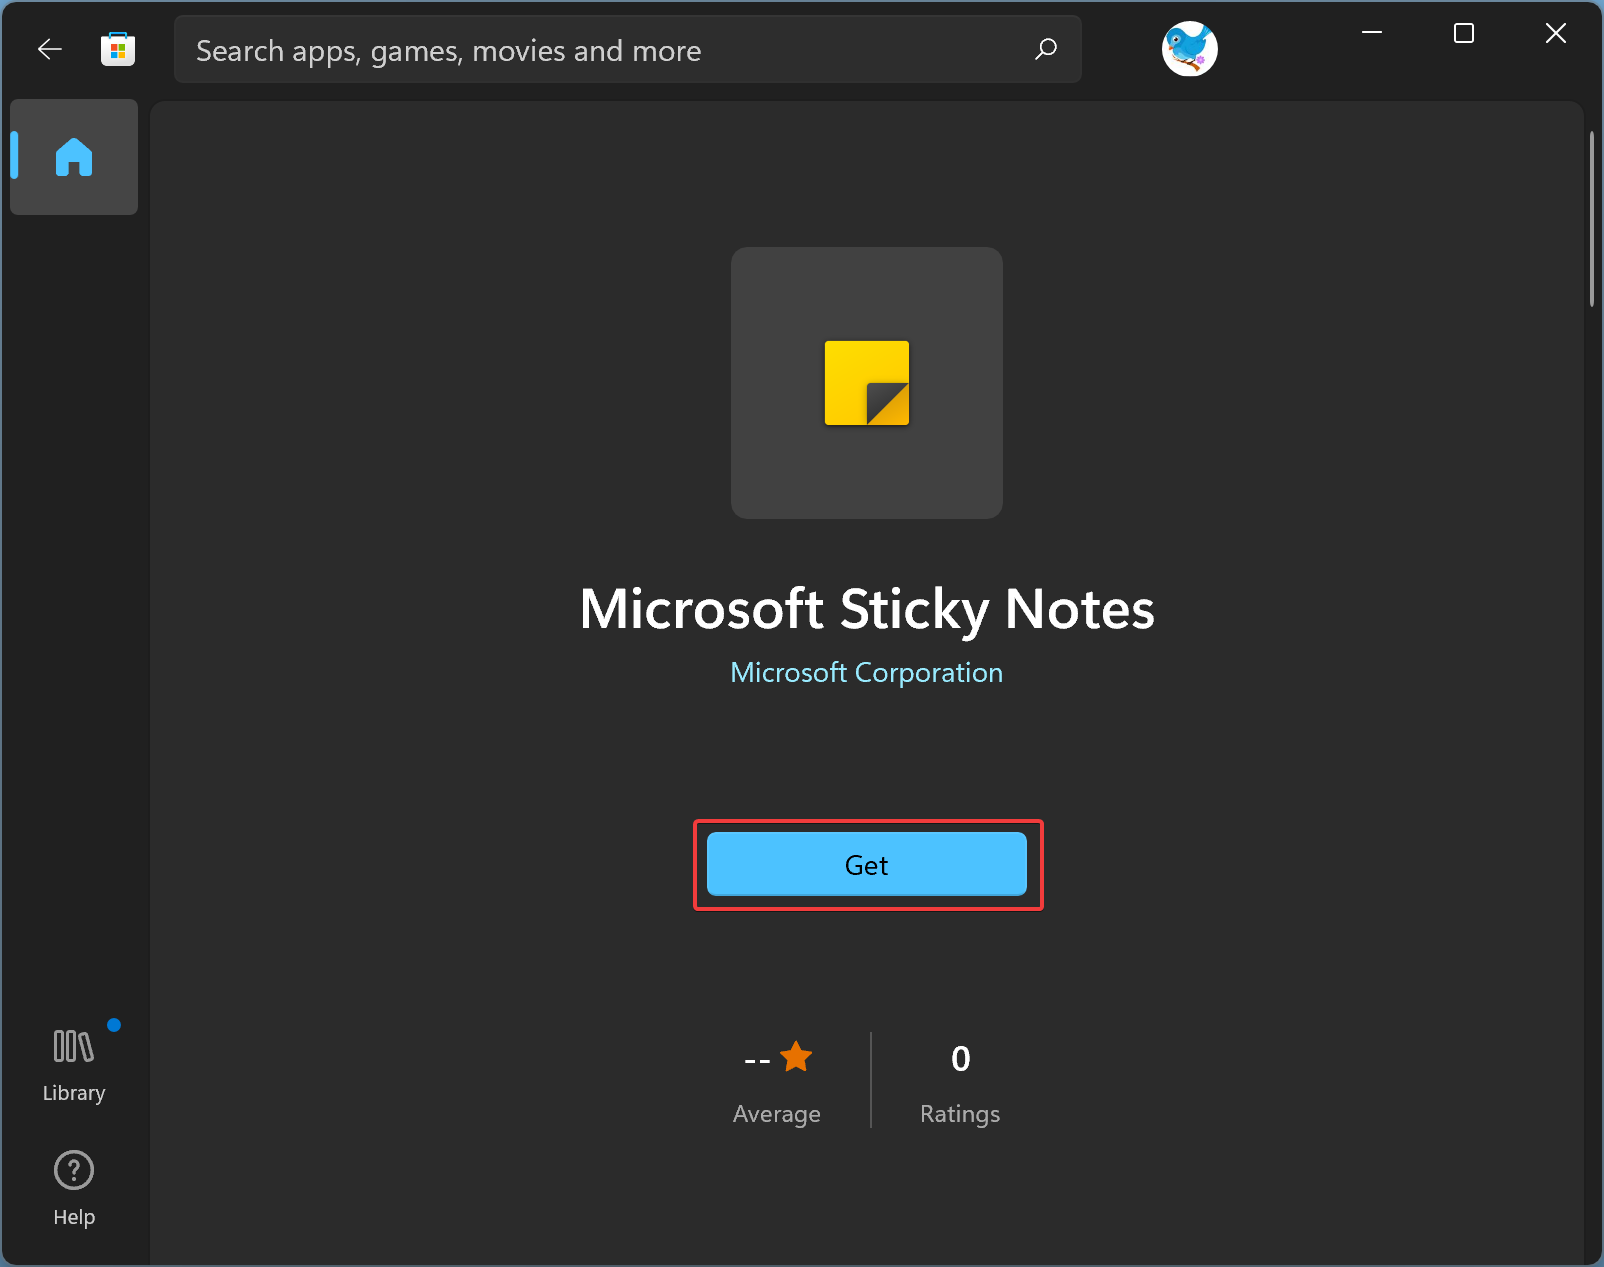Open the user profile avatar
Viewport: 1604px width, 1267px height.
(1190, 48)
